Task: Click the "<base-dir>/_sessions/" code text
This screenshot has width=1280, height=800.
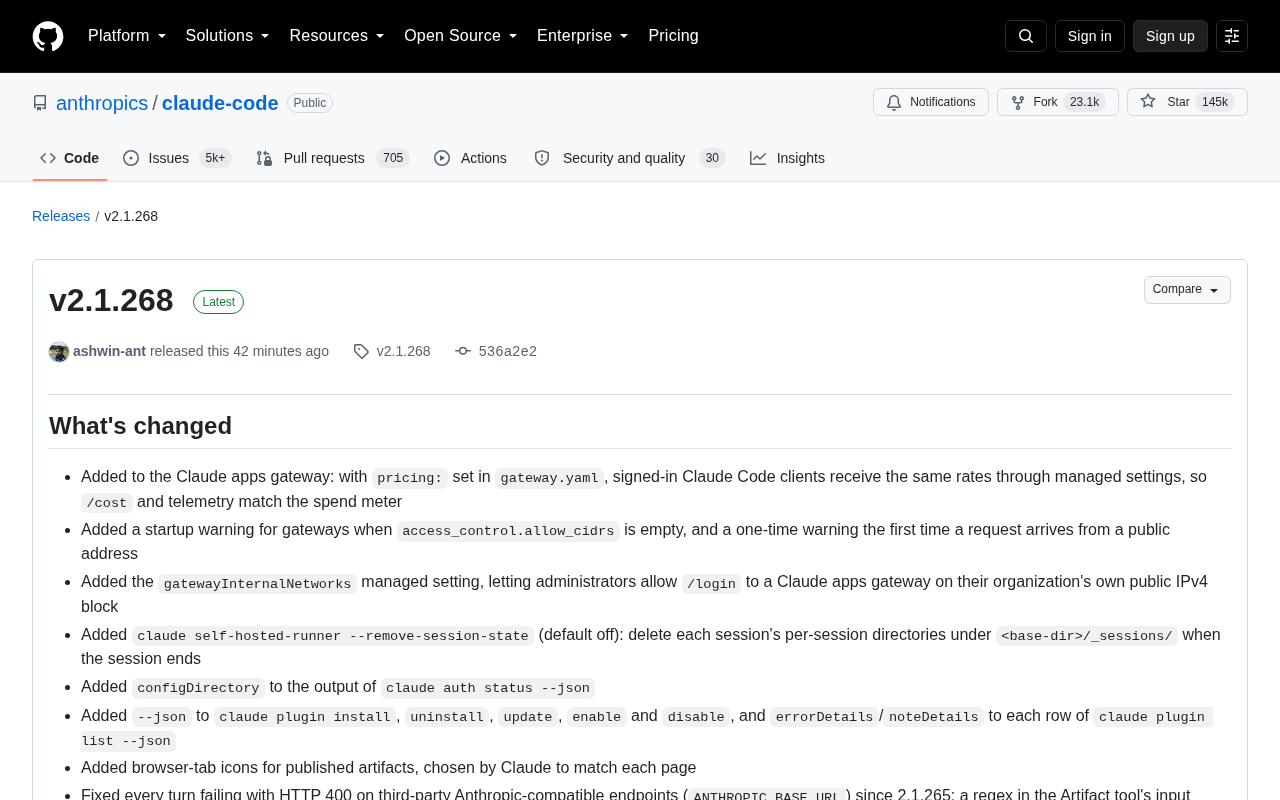Action: 1087,636
